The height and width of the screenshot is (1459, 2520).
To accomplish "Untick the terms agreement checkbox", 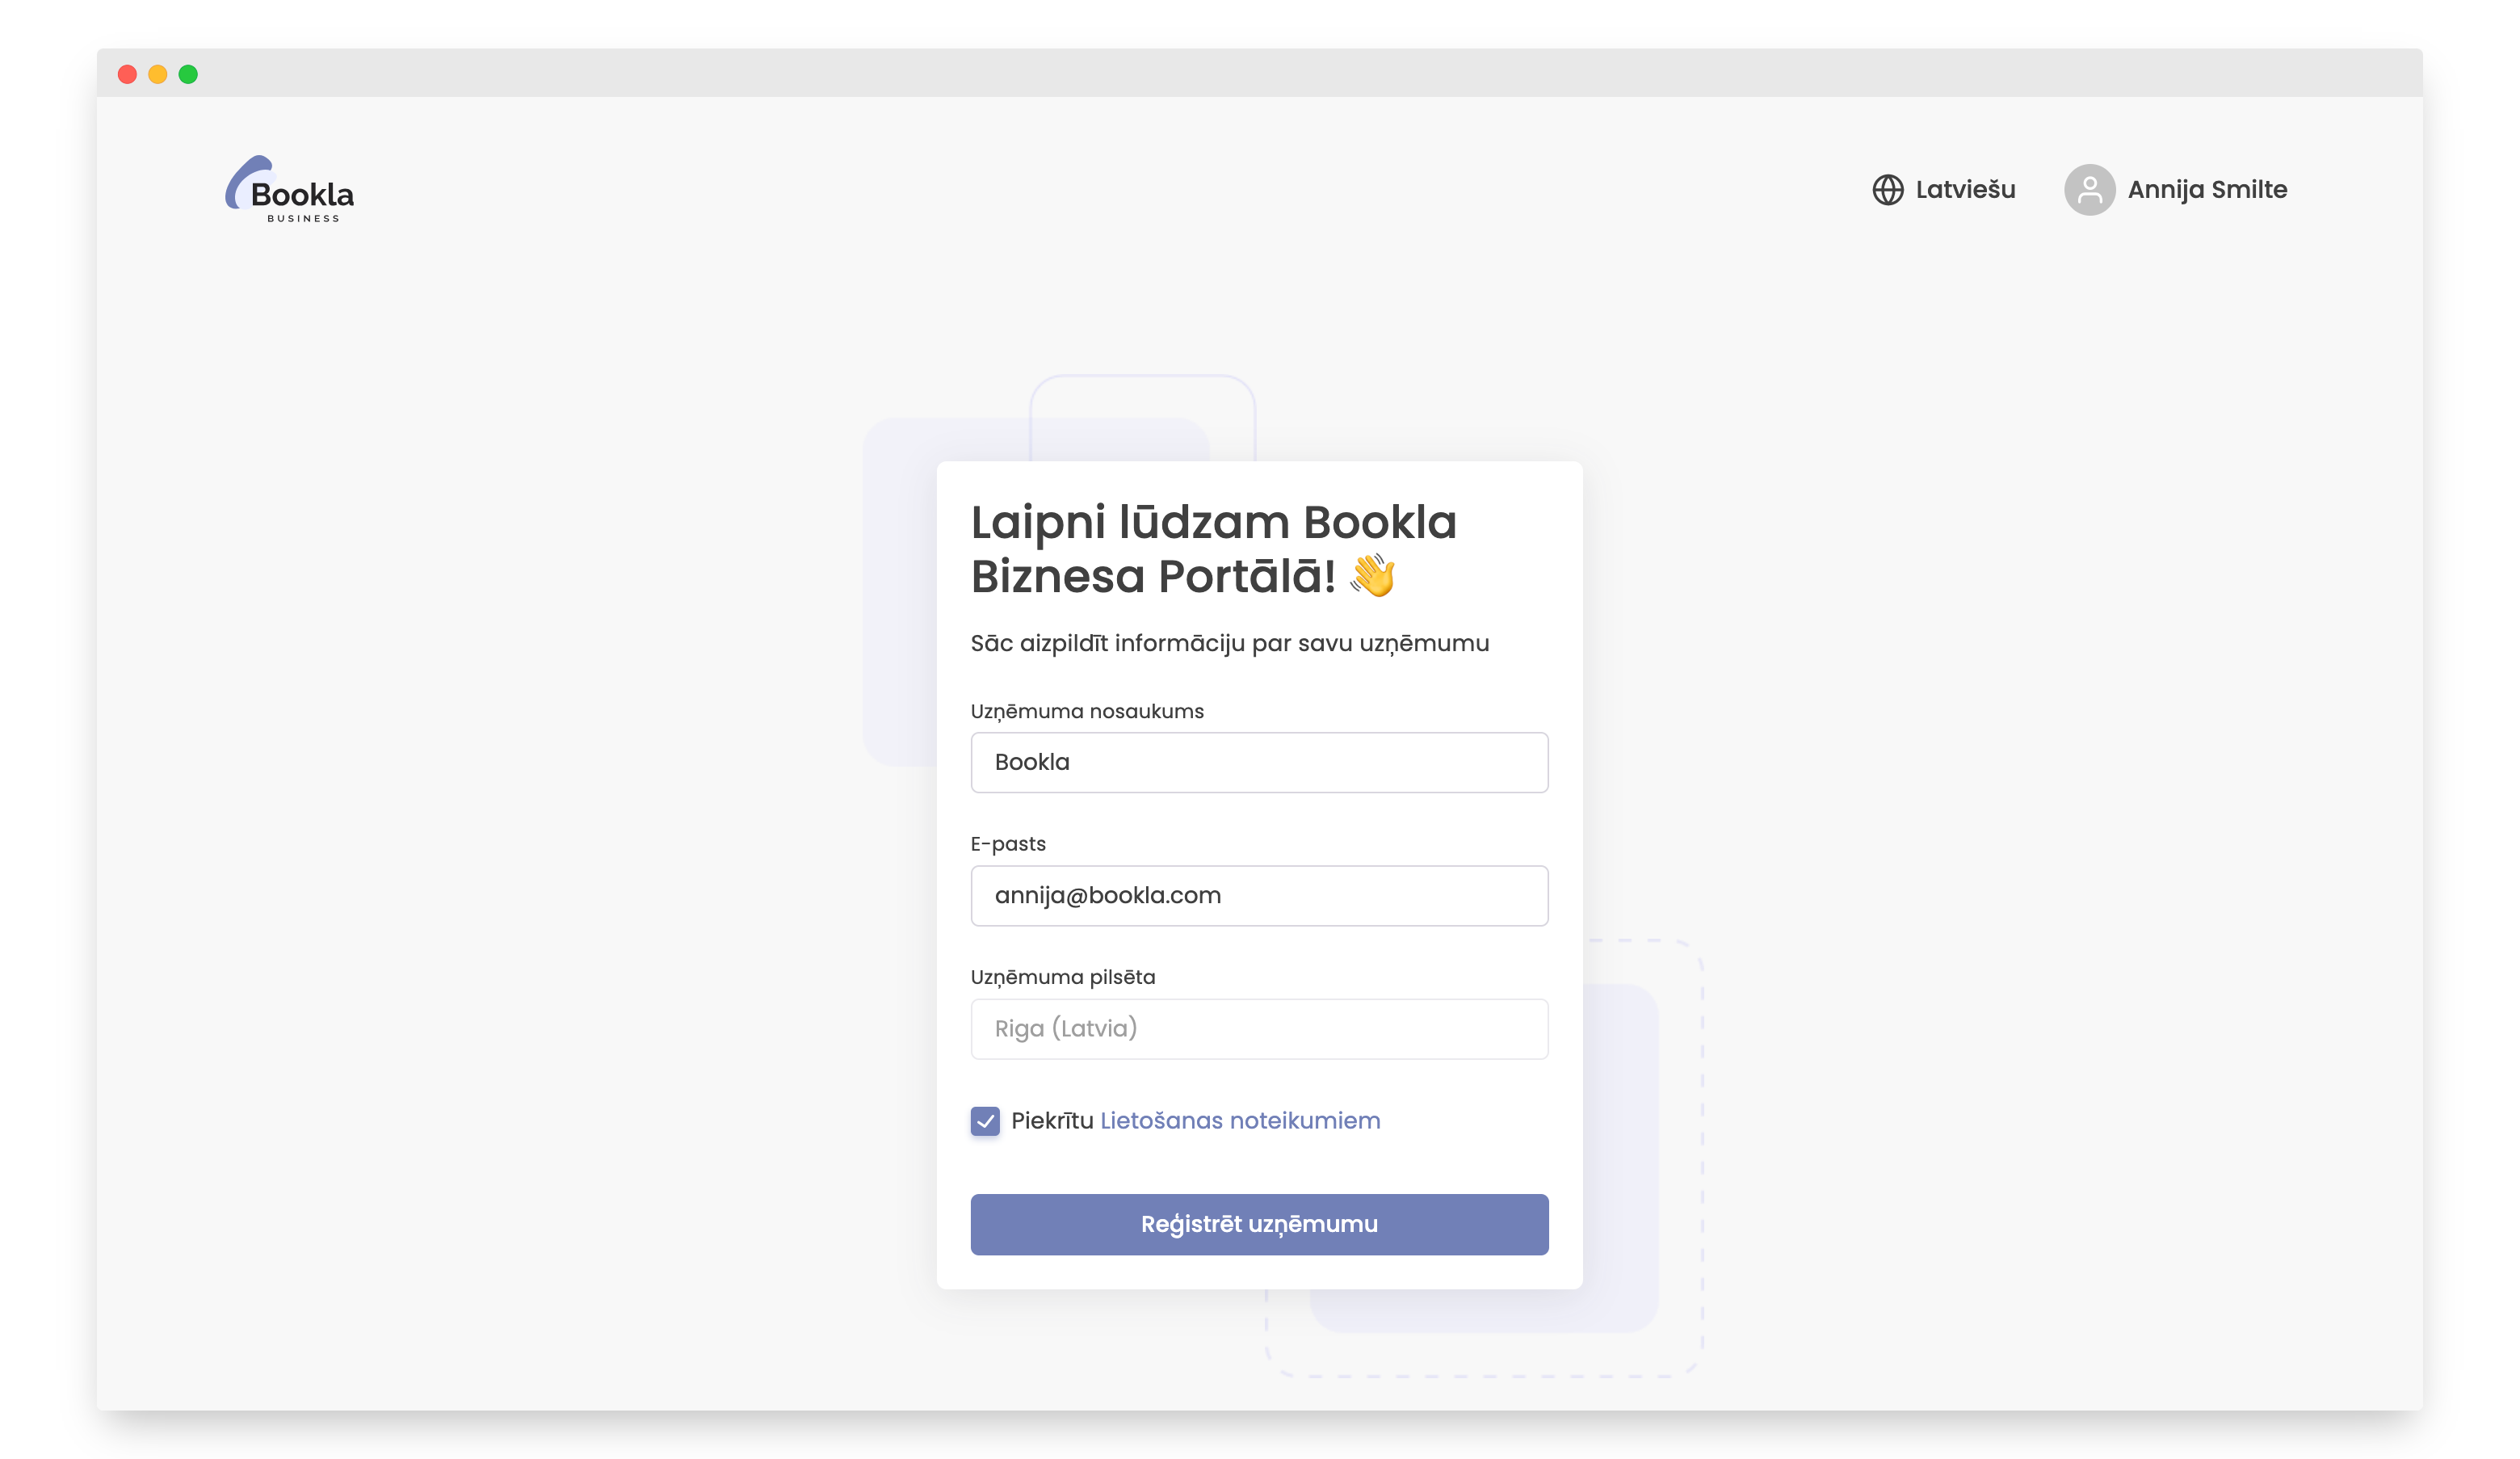I will (x=985, y=1121).
